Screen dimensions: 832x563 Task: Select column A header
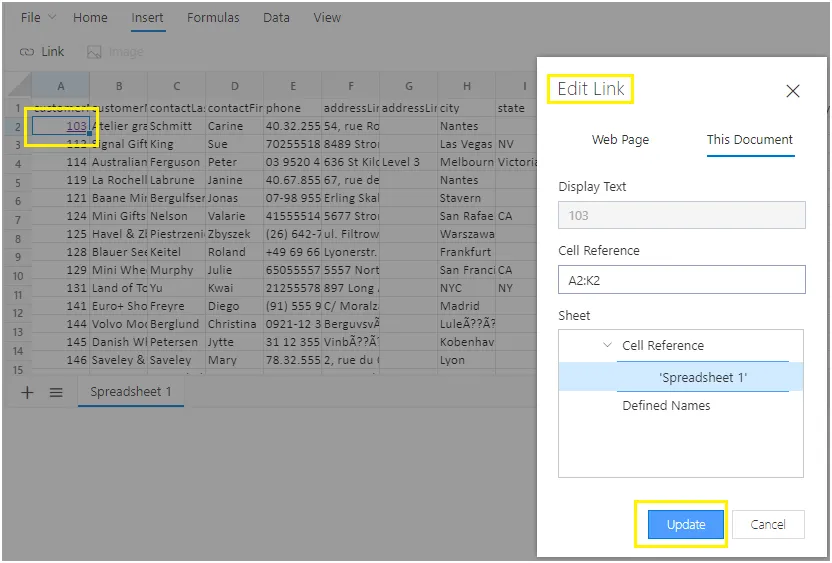[60, 86]
